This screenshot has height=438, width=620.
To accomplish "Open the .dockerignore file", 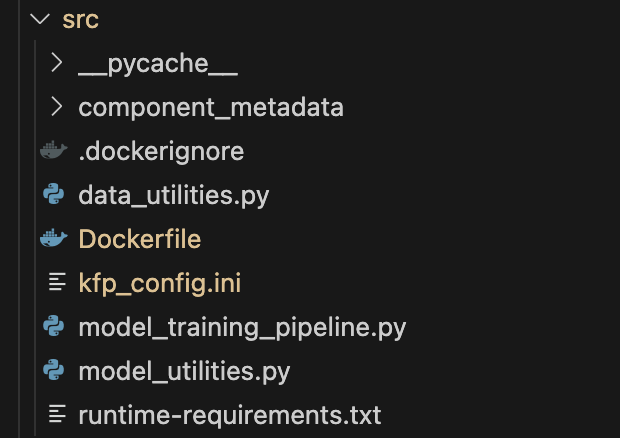I will tap(161, 152).
